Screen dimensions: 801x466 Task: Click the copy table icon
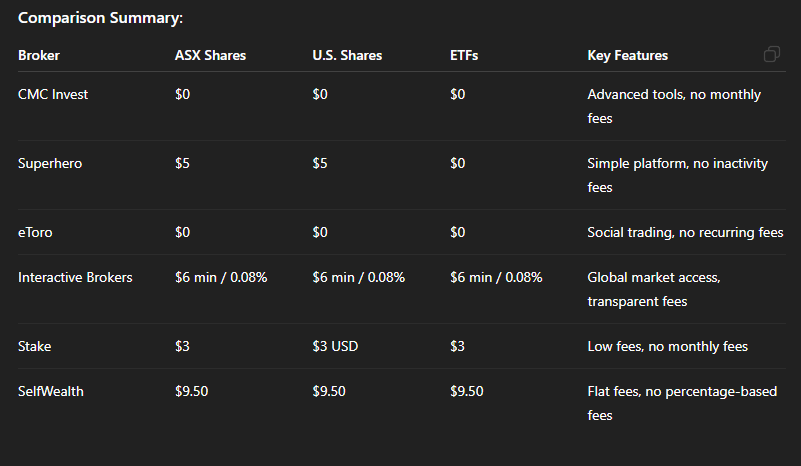(771, 55)
